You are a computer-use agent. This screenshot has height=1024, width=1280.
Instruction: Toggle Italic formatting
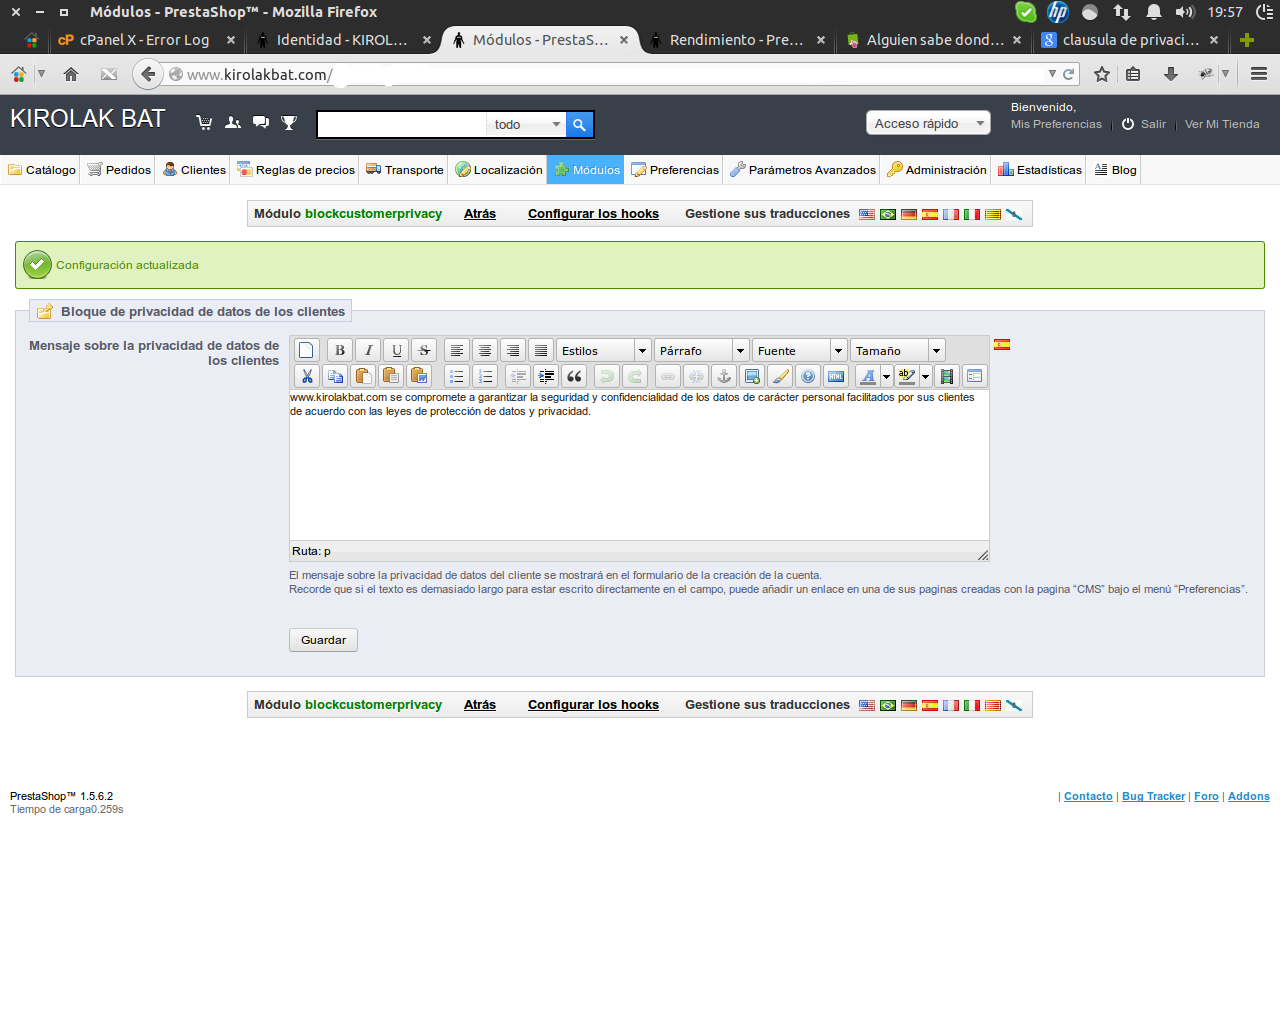tap(368, 350)
